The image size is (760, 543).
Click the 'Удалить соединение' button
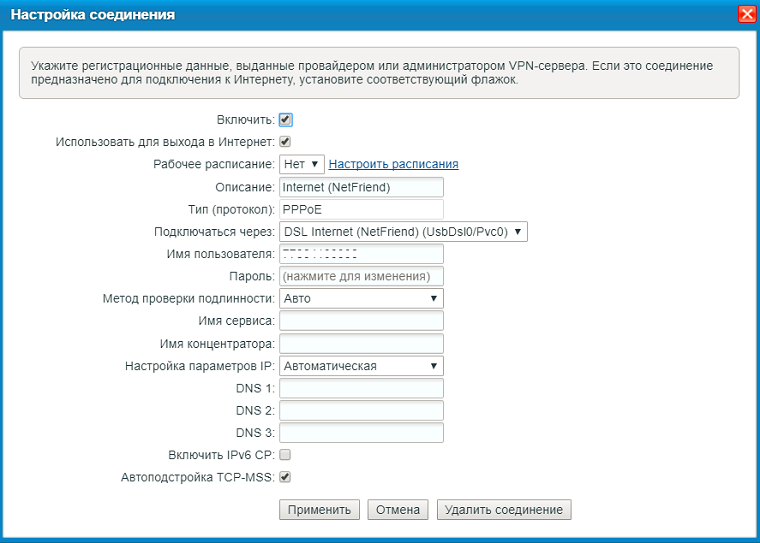pyautogui.click(x=504, y=510)
